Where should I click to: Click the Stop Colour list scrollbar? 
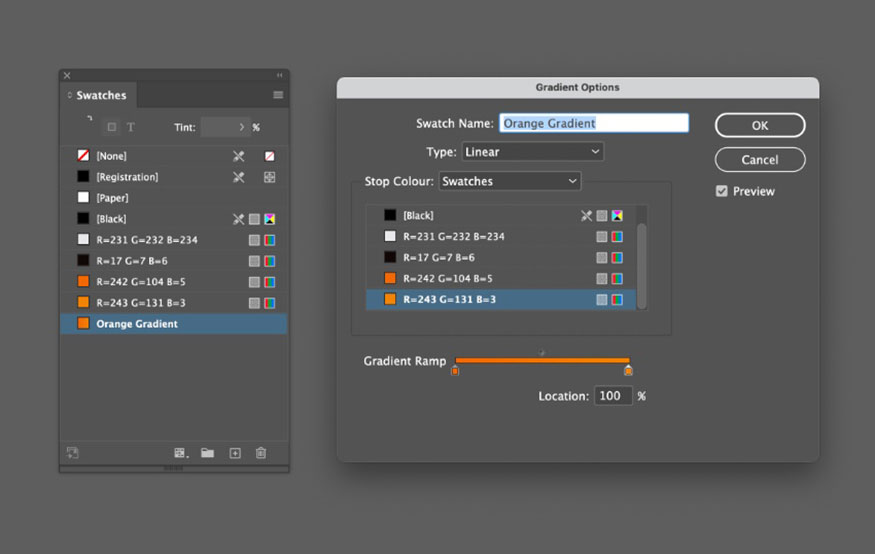click(642, 266)
